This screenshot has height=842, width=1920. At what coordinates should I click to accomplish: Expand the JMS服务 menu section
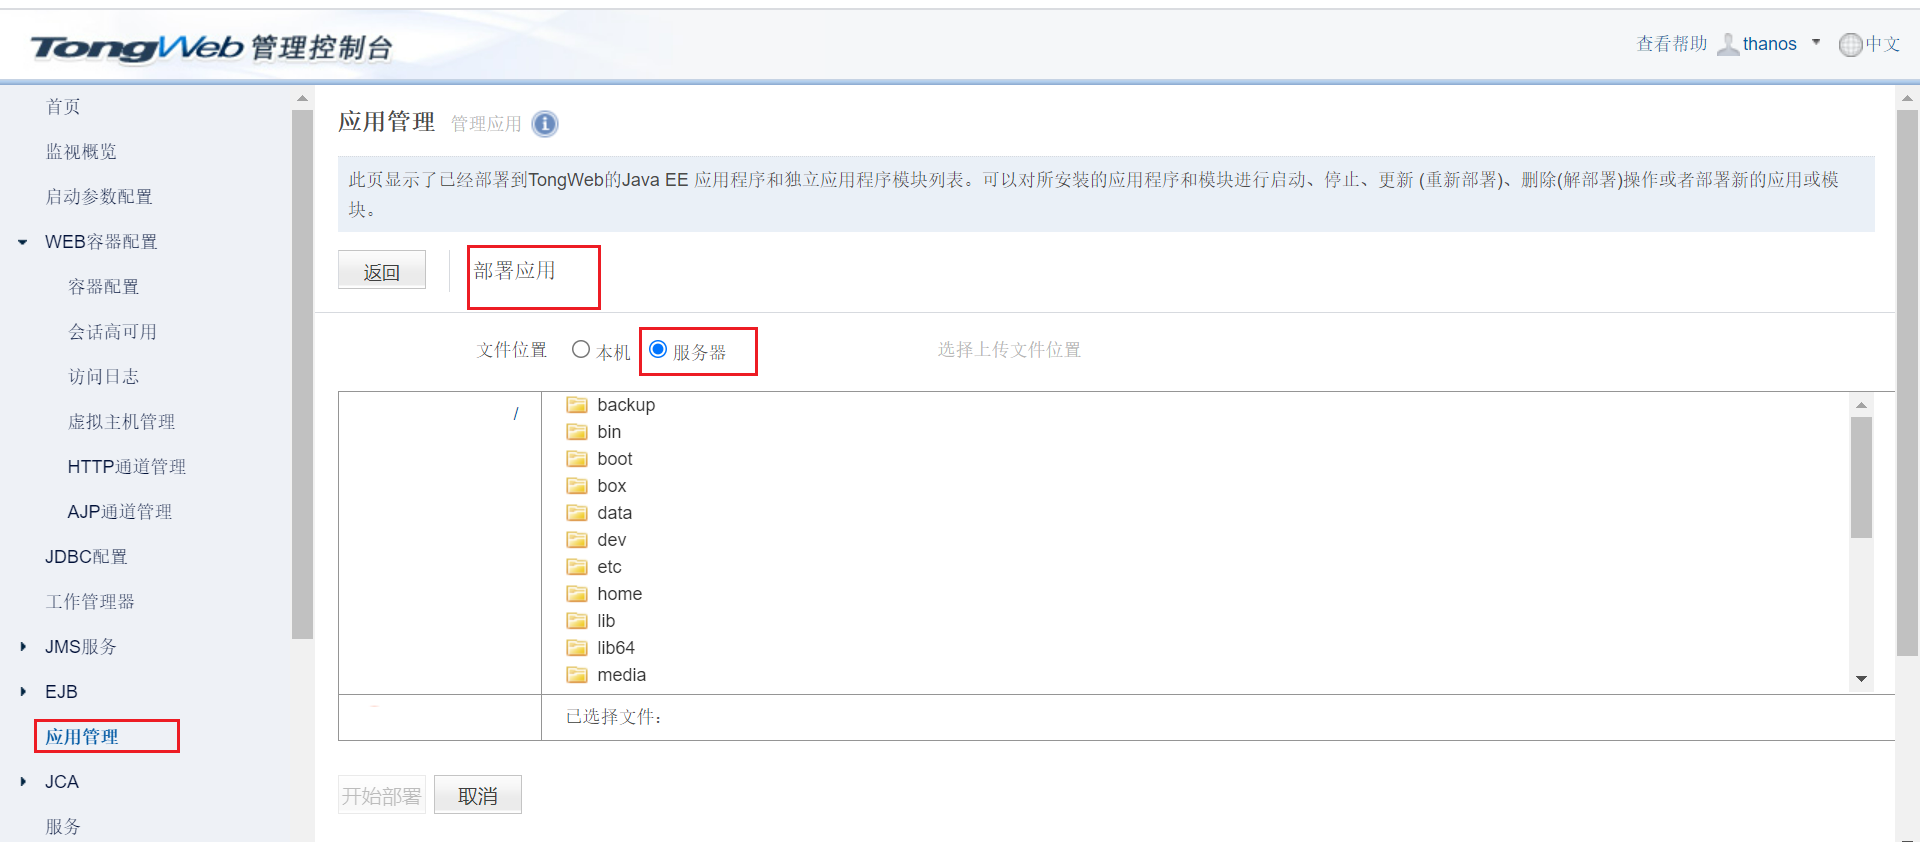tap(23, 647)
